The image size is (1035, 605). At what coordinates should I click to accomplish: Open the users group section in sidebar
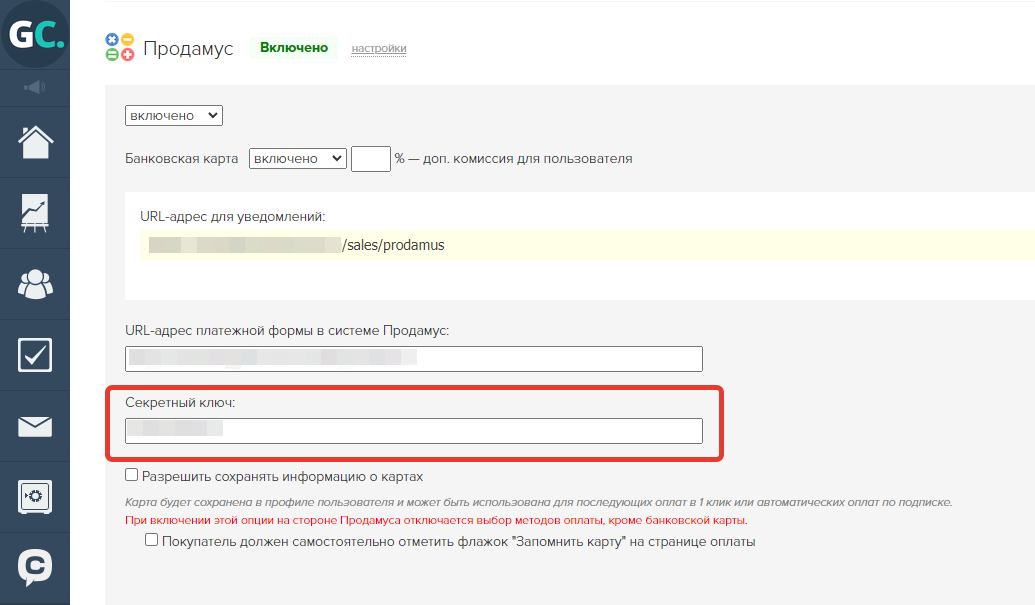pyautogui.click(x=35, y=284)
